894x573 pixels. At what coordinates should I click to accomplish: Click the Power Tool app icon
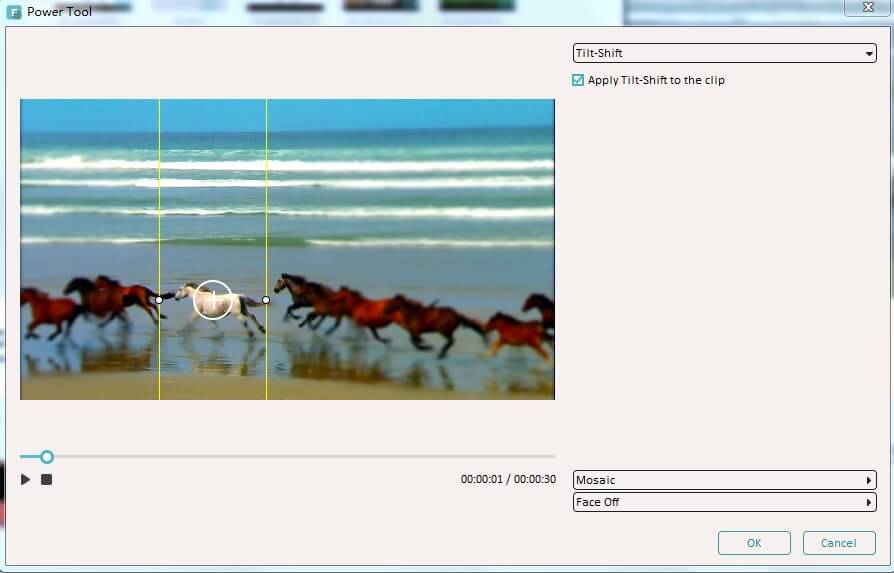pos(14,11)
